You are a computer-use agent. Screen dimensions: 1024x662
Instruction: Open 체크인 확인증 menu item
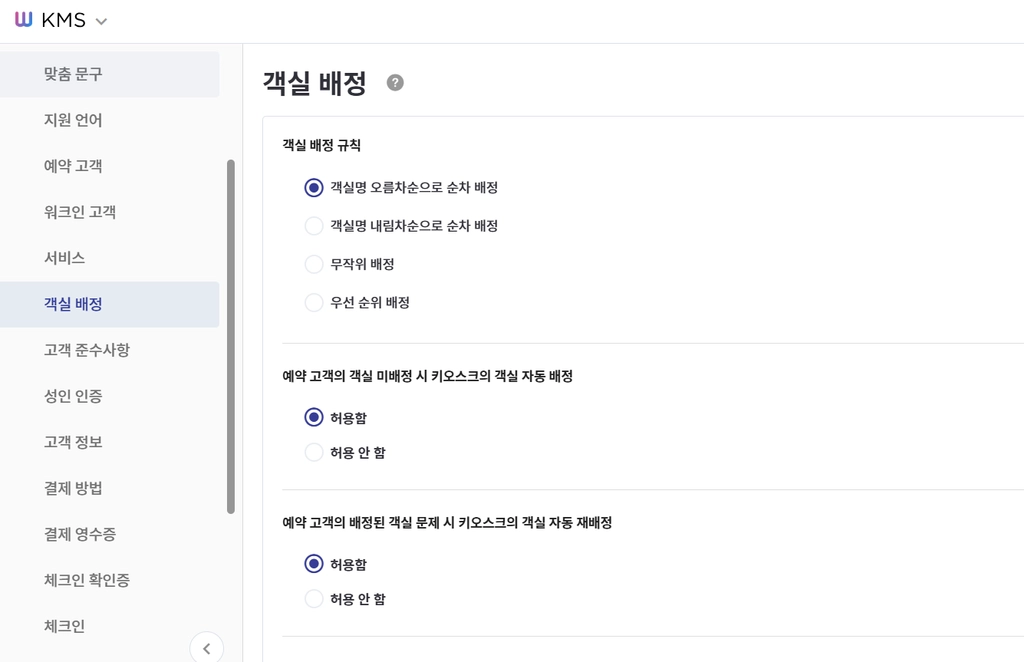tap(110, 580)
